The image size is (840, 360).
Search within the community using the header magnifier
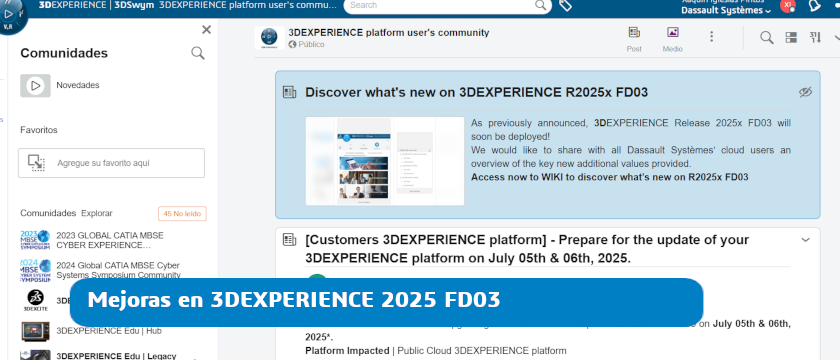coord(767,38)
